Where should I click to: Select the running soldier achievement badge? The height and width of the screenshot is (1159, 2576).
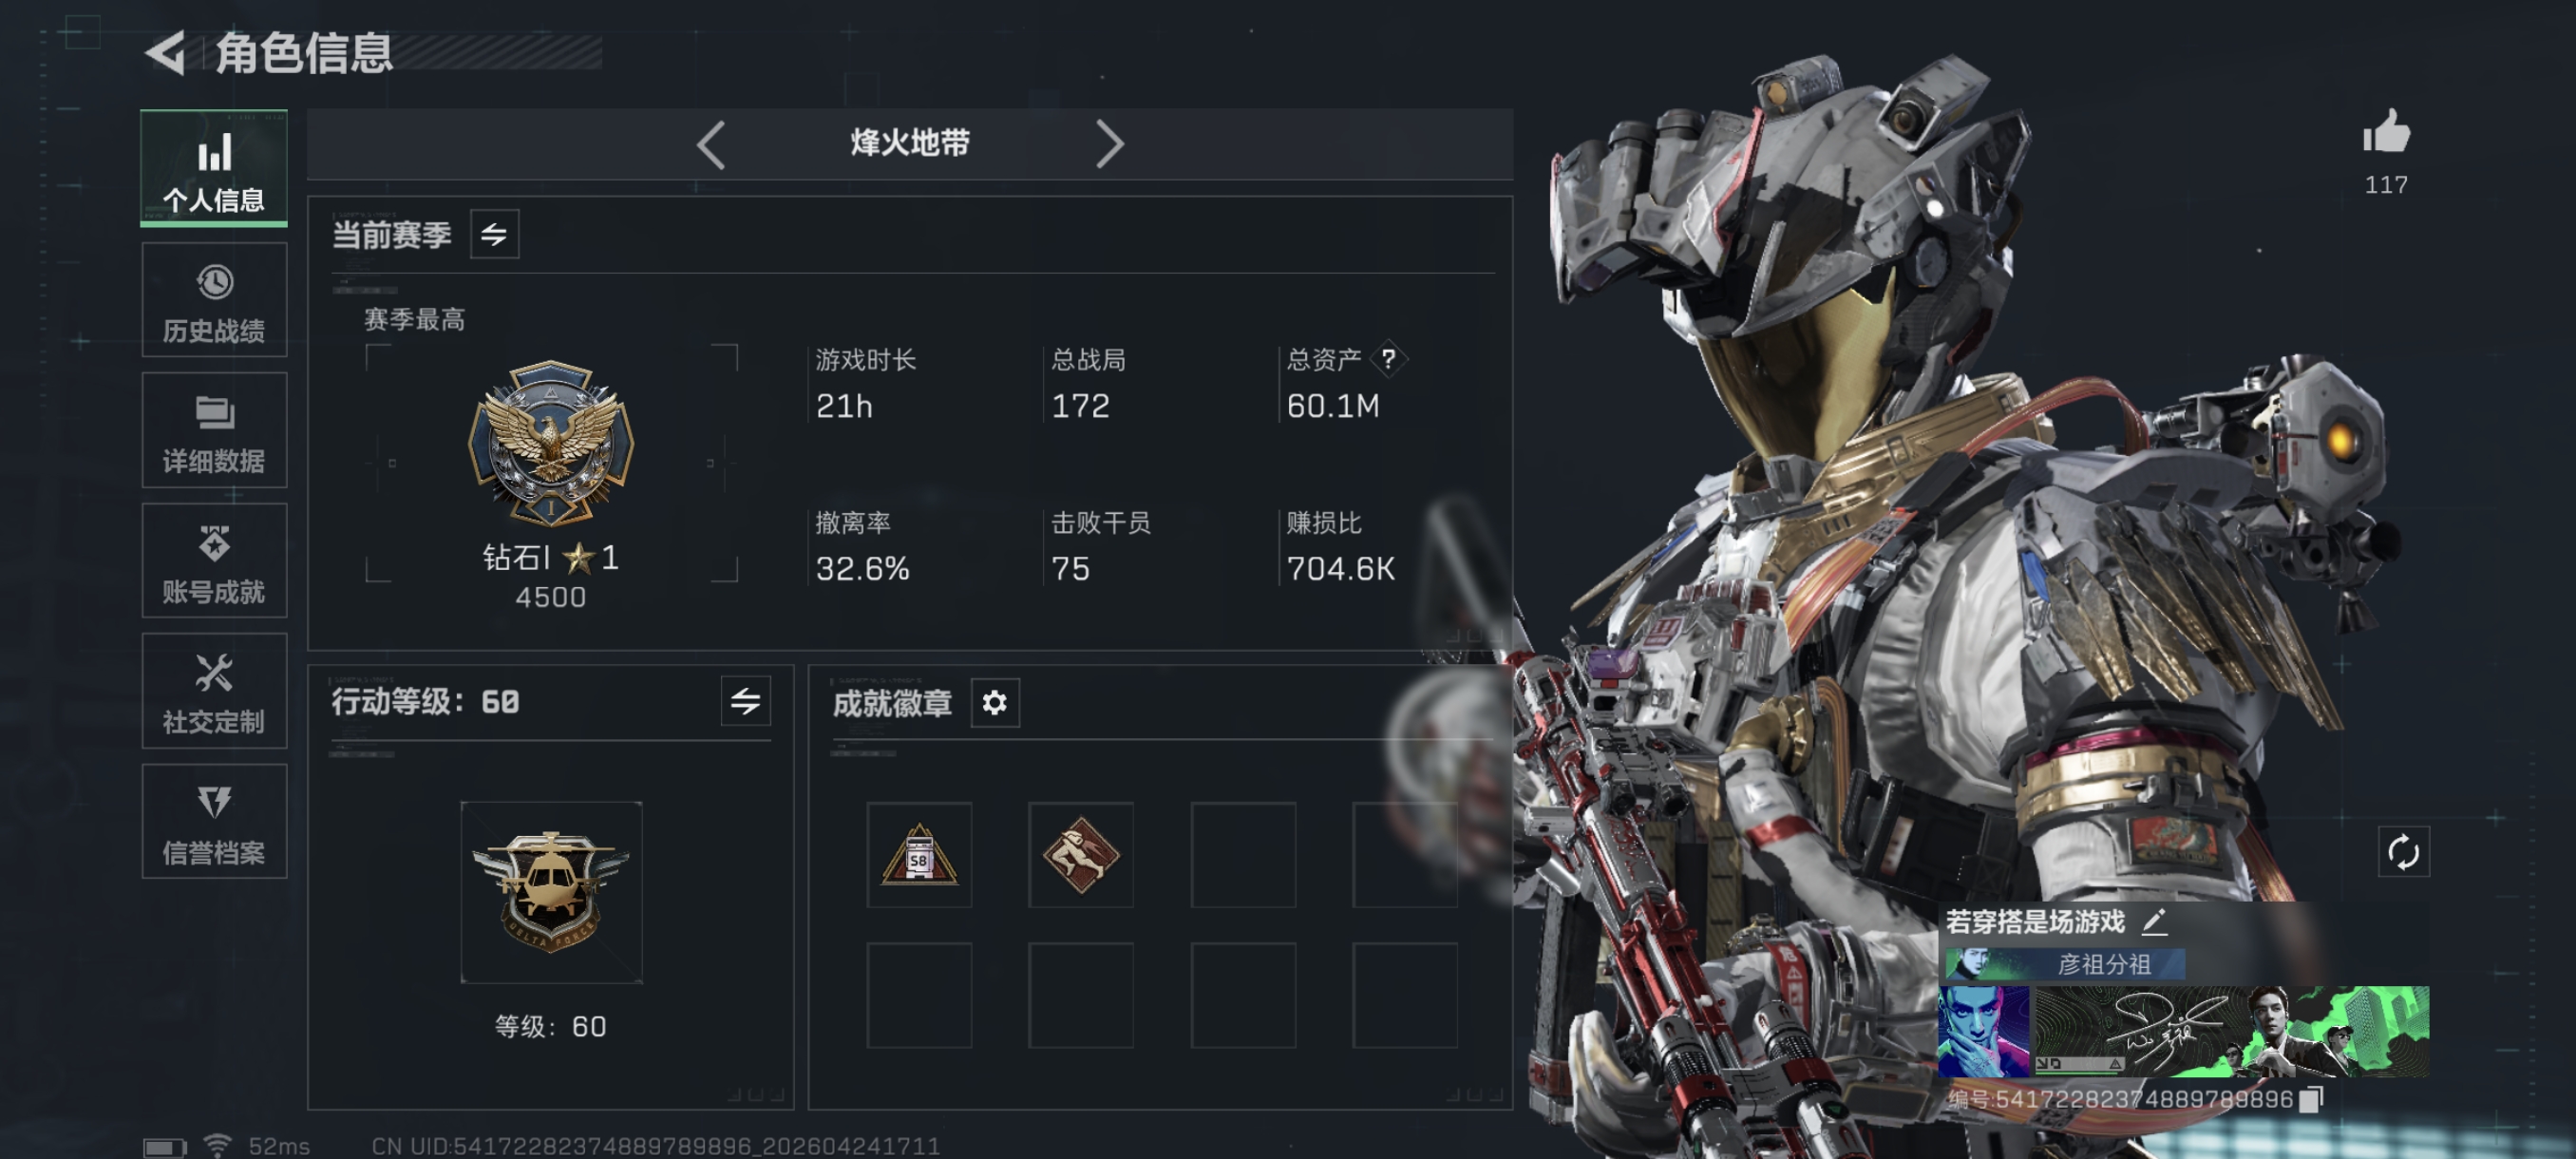(1081, 855)
